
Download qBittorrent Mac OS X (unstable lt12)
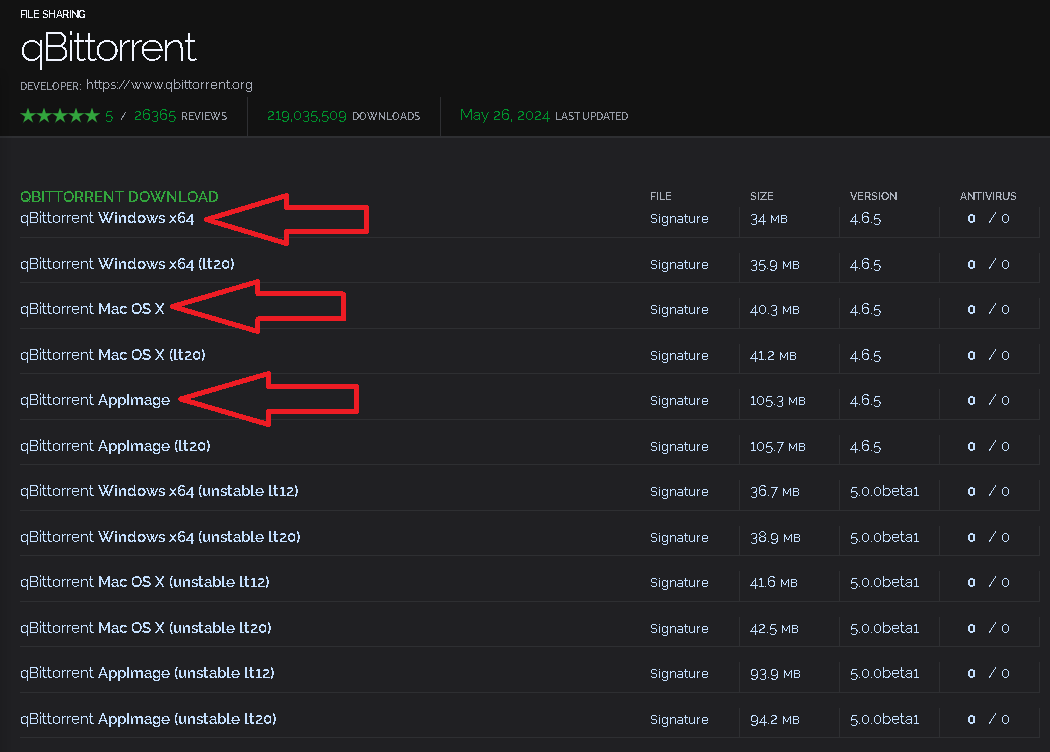point(144,582)
